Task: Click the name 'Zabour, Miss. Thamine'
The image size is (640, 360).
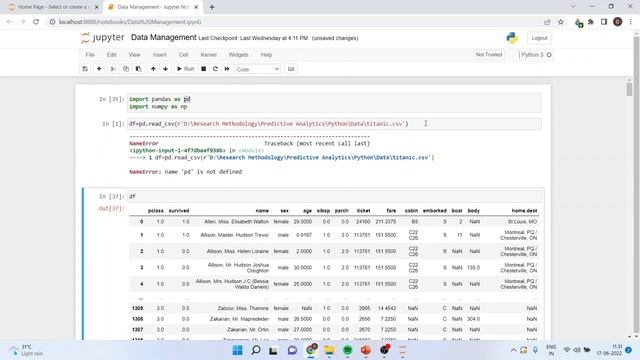Action: (x=243, y=308)
